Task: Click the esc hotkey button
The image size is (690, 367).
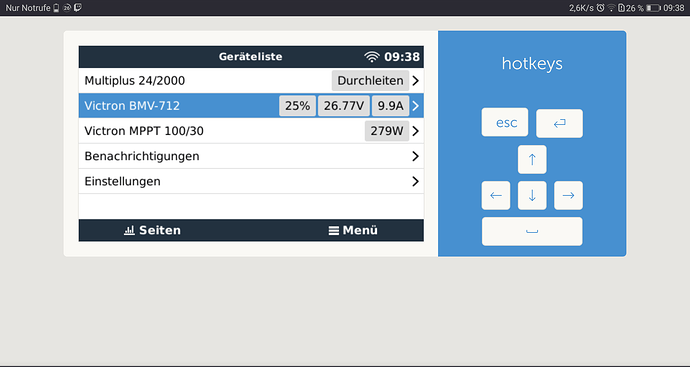Action: pos(505,122)
